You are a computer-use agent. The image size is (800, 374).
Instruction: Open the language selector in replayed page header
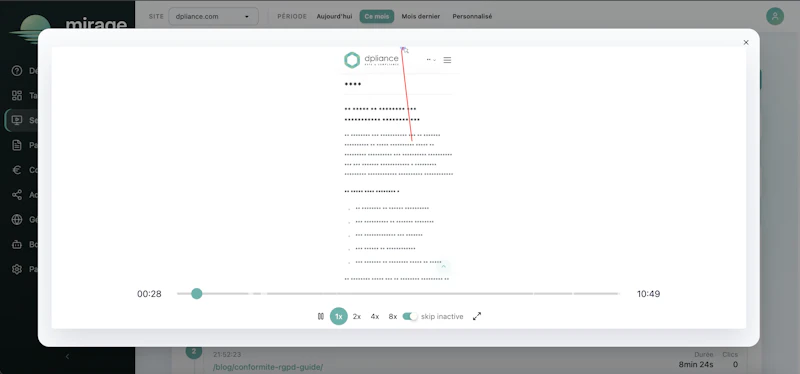tap(431, 60)
